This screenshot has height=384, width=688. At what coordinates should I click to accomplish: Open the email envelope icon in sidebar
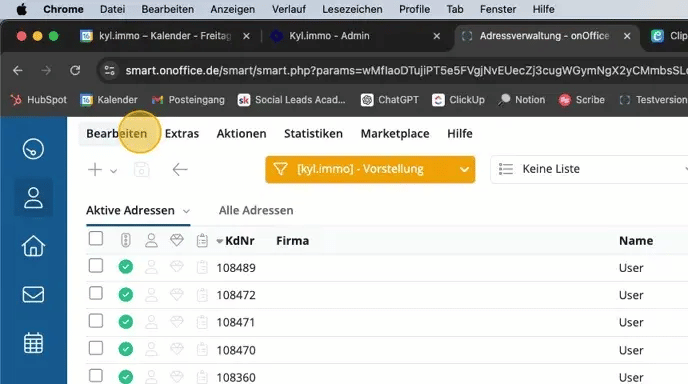tap(33, 294)
